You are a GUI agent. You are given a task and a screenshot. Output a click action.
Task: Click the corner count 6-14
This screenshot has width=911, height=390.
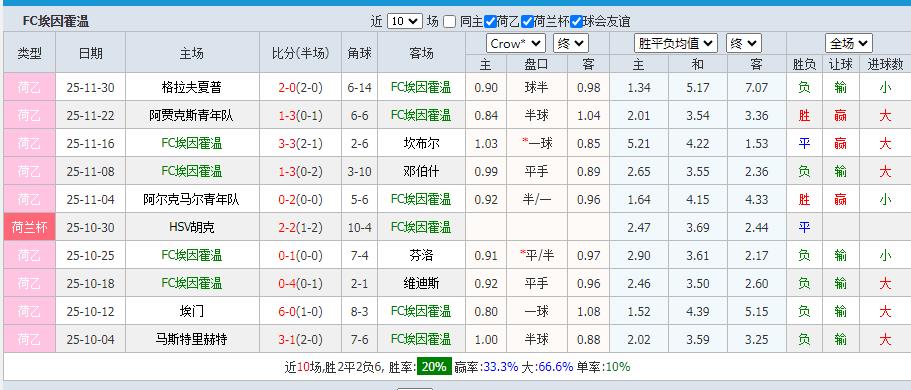click(359, 88)
